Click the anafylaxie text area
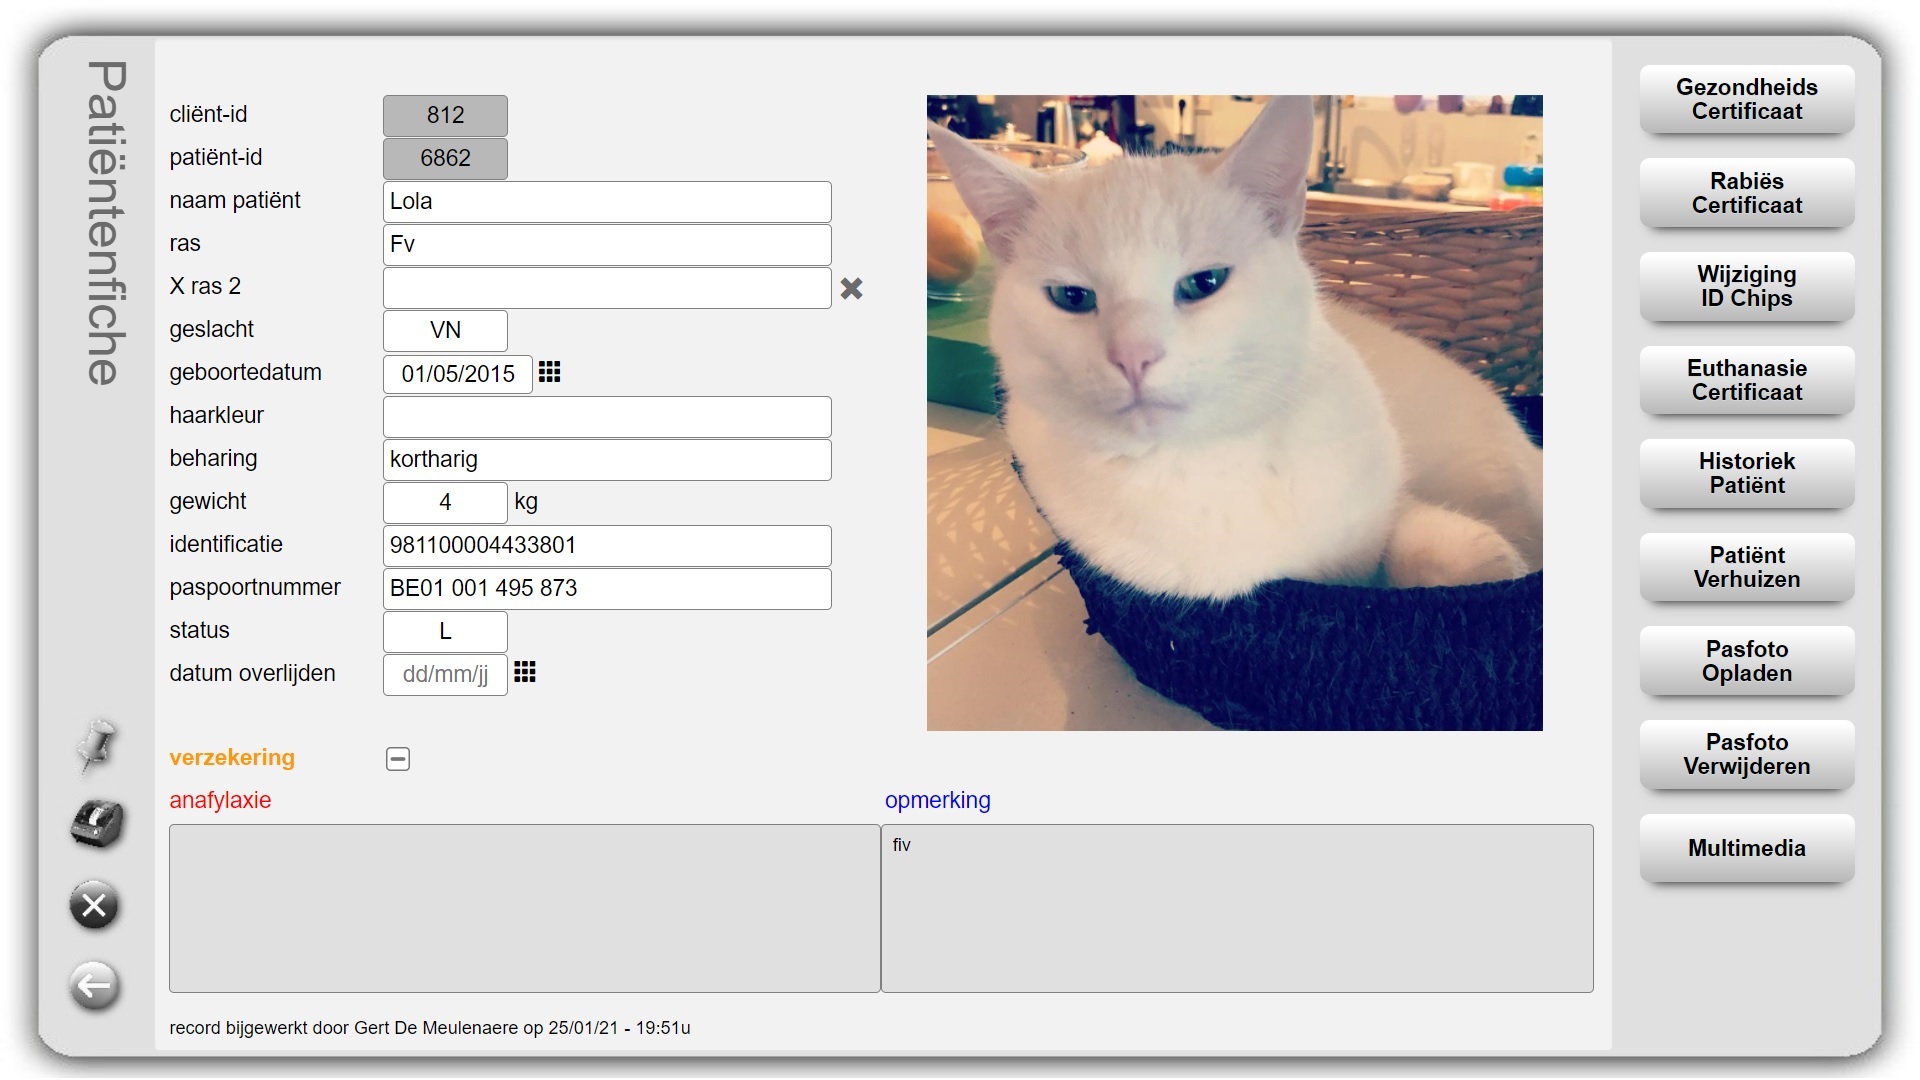Image resolution: width=1920 pixels, height=1080 pixels. pos(525,908)
